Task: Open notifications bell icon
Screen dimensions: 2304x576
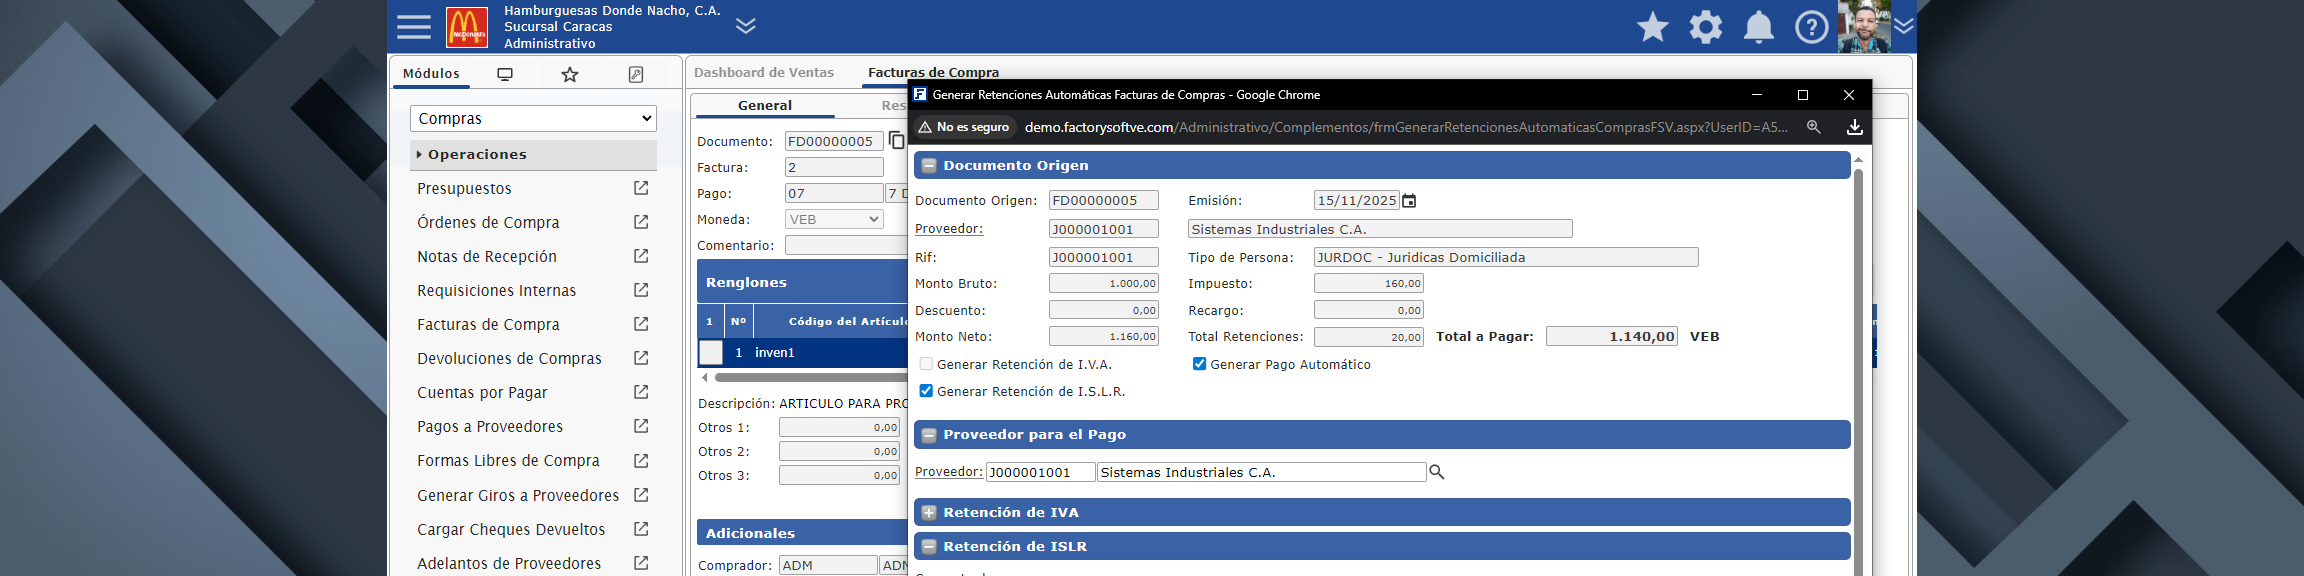Action: [x=1758, y=27]
